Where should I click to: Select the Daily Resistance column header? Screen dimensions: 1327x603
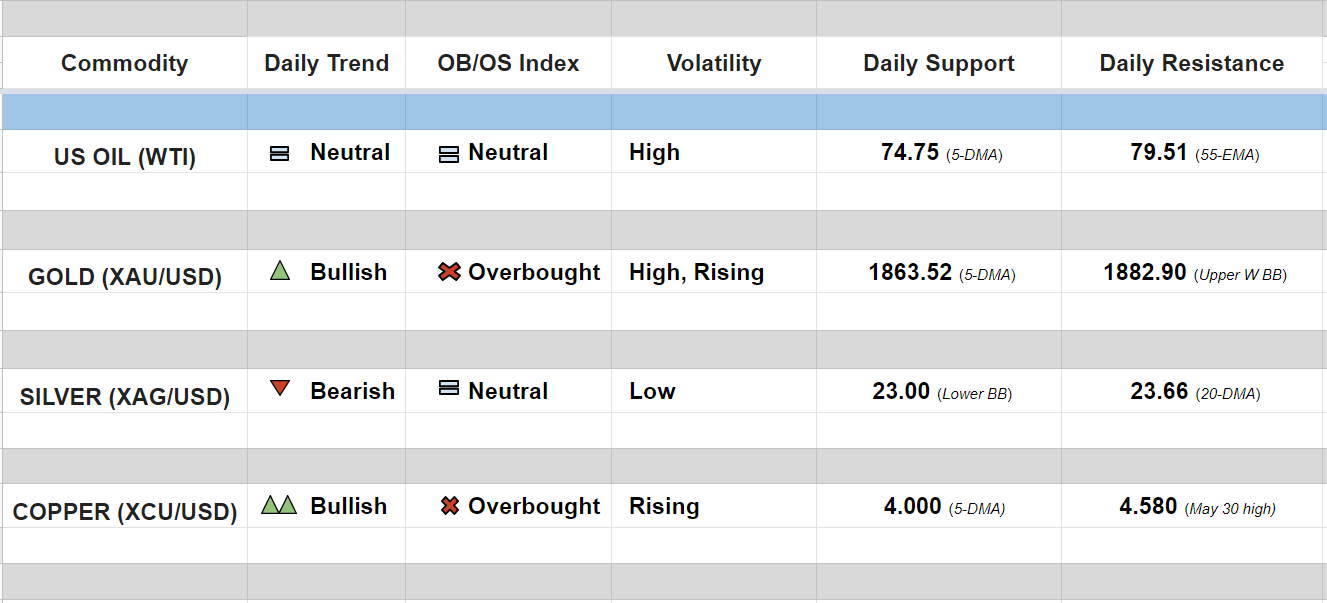click(x=1192, y=63)
